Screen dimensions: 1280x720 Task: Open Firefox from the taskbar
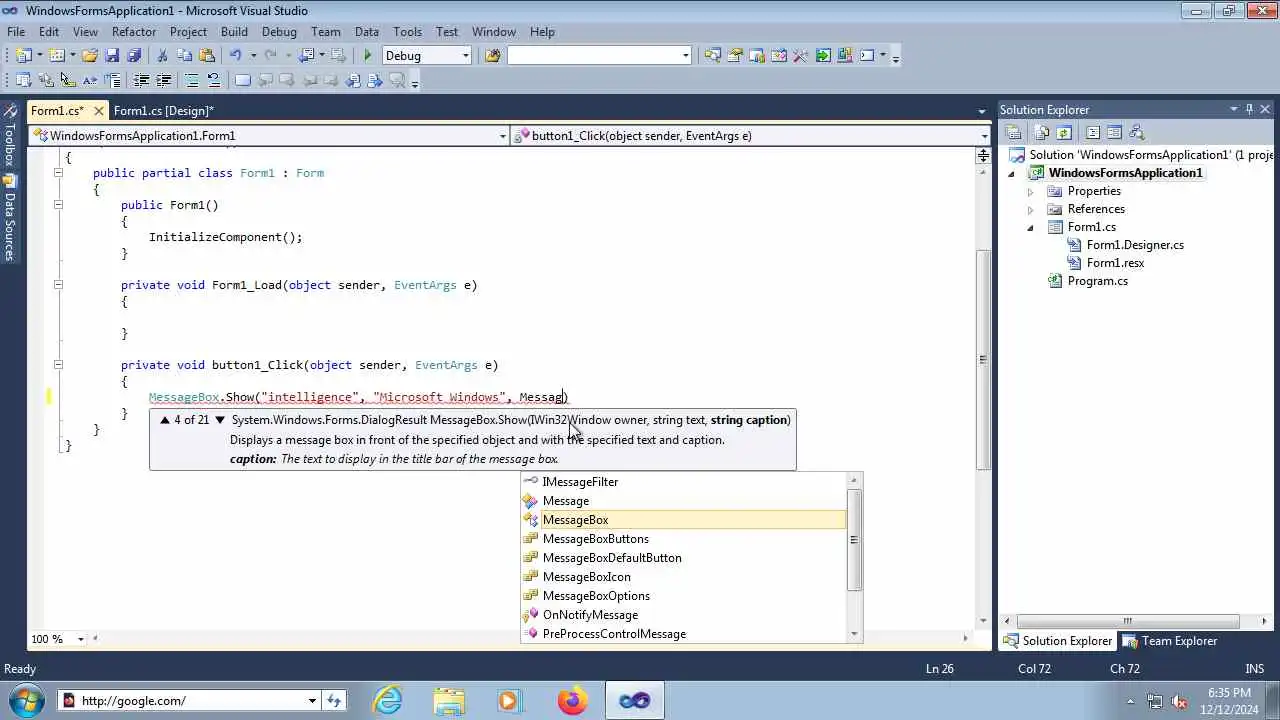point(573,700)
